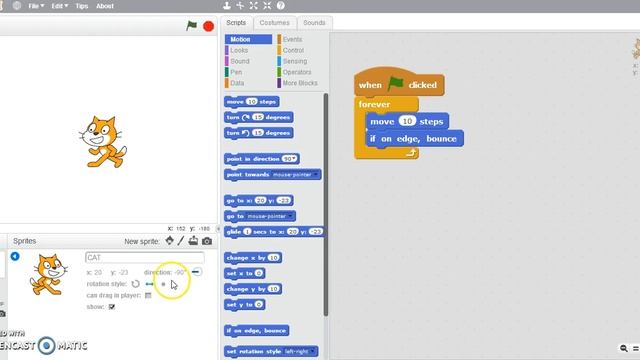Click the green flag above the stage
The width and height of the screenshot is (640, 360).
[x=191, y=26]
